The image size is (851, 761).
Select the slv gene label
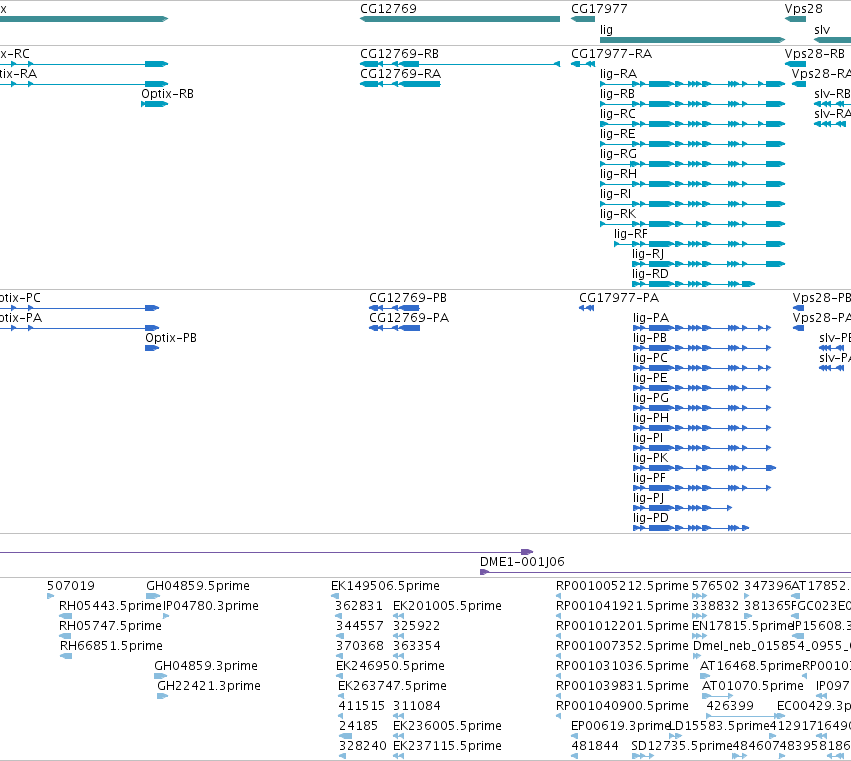coord(822,30)
